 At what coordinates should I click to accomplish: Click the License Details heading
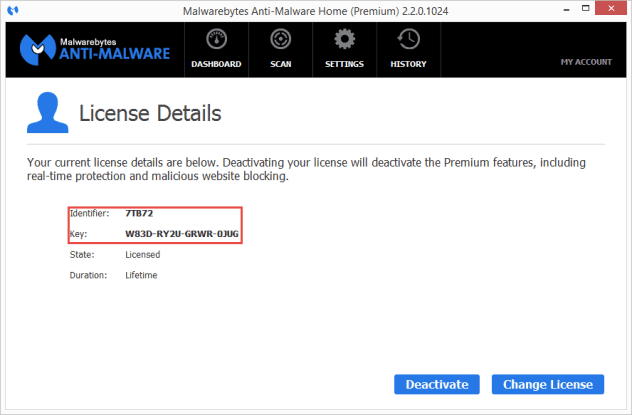(x=150, y=113)
